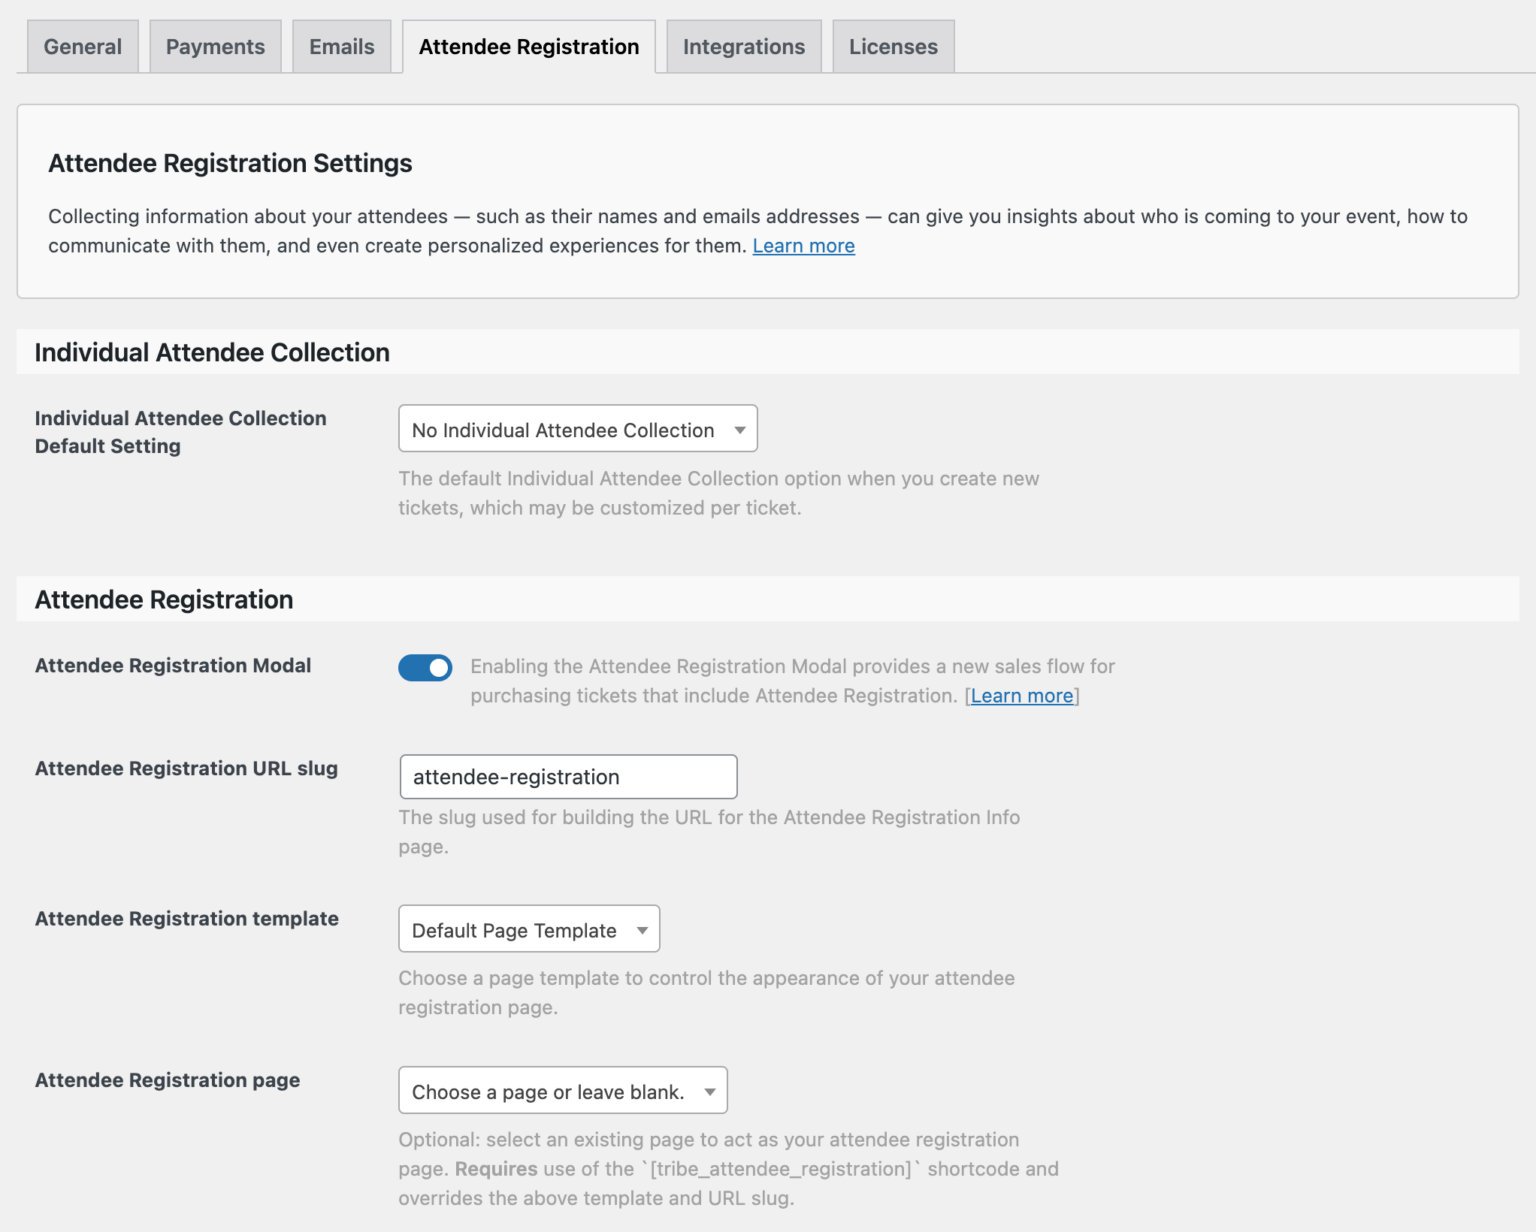The width and height of the screenshot is (1536, 1232).
Task: Switch to the General tab
Action: pyautogui.click(x=82, y=46)
